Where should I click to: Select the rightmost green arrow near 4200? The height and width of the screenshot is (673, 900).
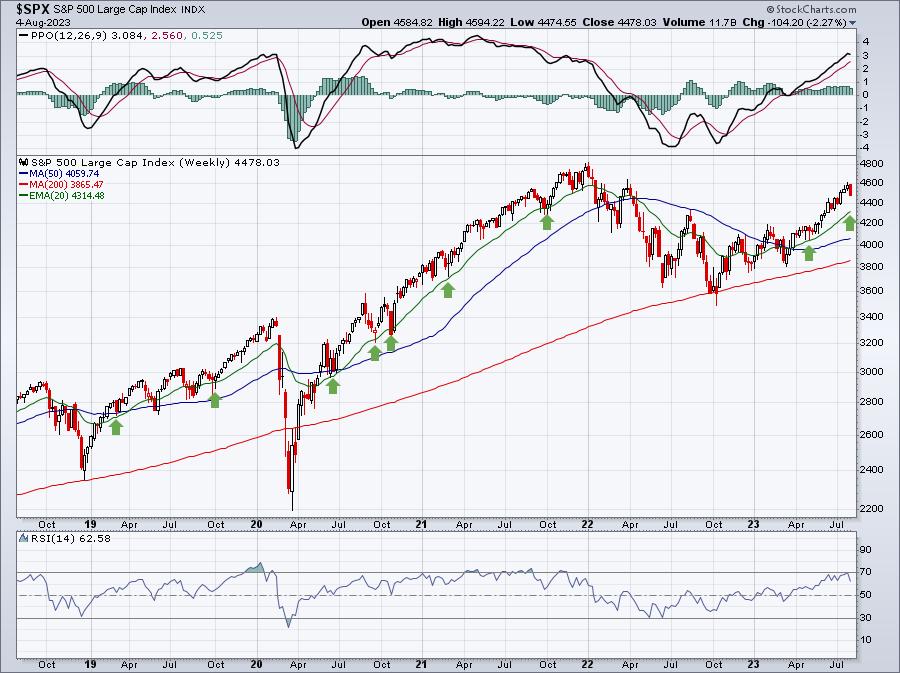coord(850,223)
